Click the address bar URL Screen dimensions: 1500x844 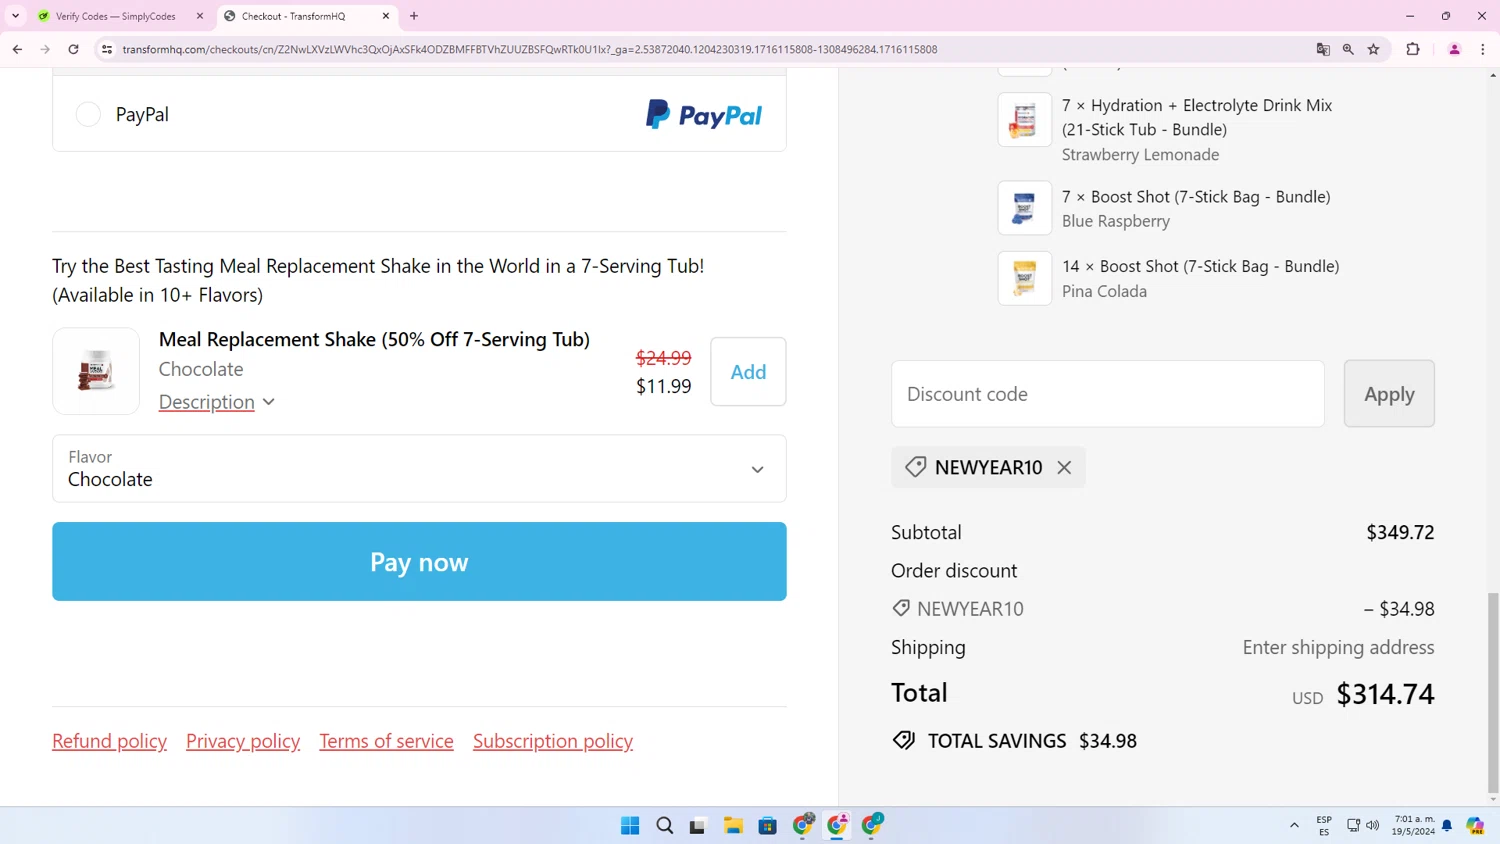point(530,49)
